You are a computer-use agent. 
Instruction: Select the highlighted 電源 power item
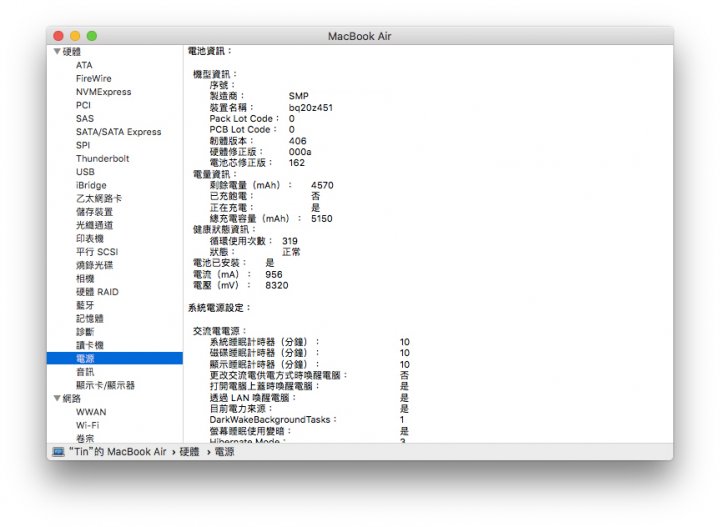click(115, 358)
